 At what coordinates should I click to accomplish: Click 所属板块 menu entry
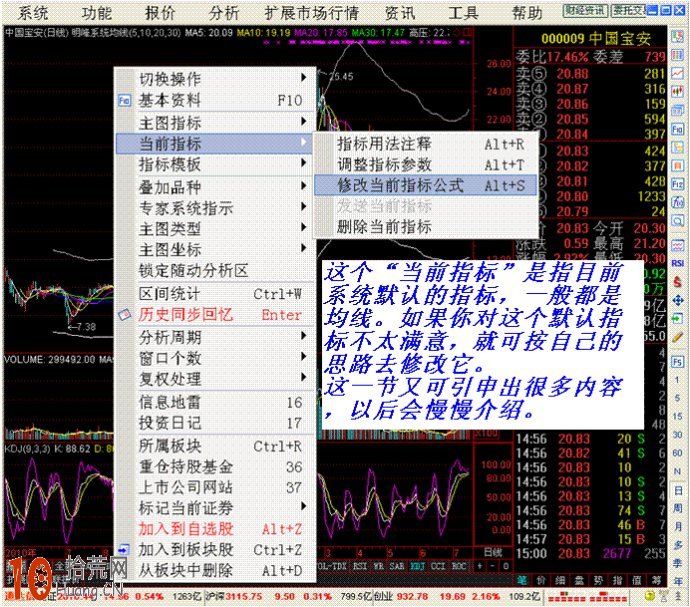click(x=215, y=446)
